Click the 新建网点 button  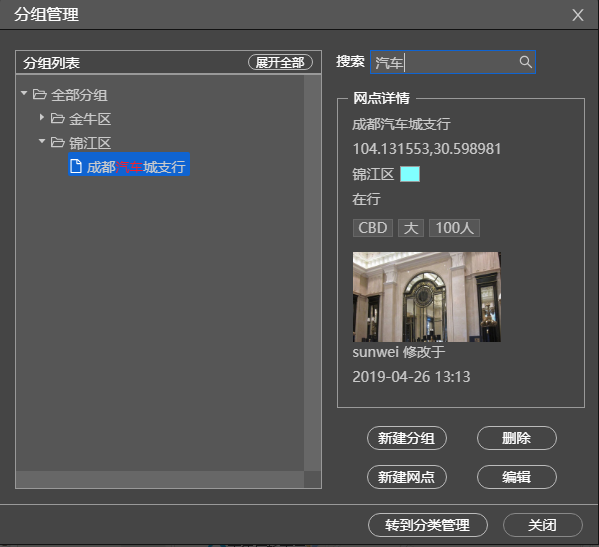point(407,477)
